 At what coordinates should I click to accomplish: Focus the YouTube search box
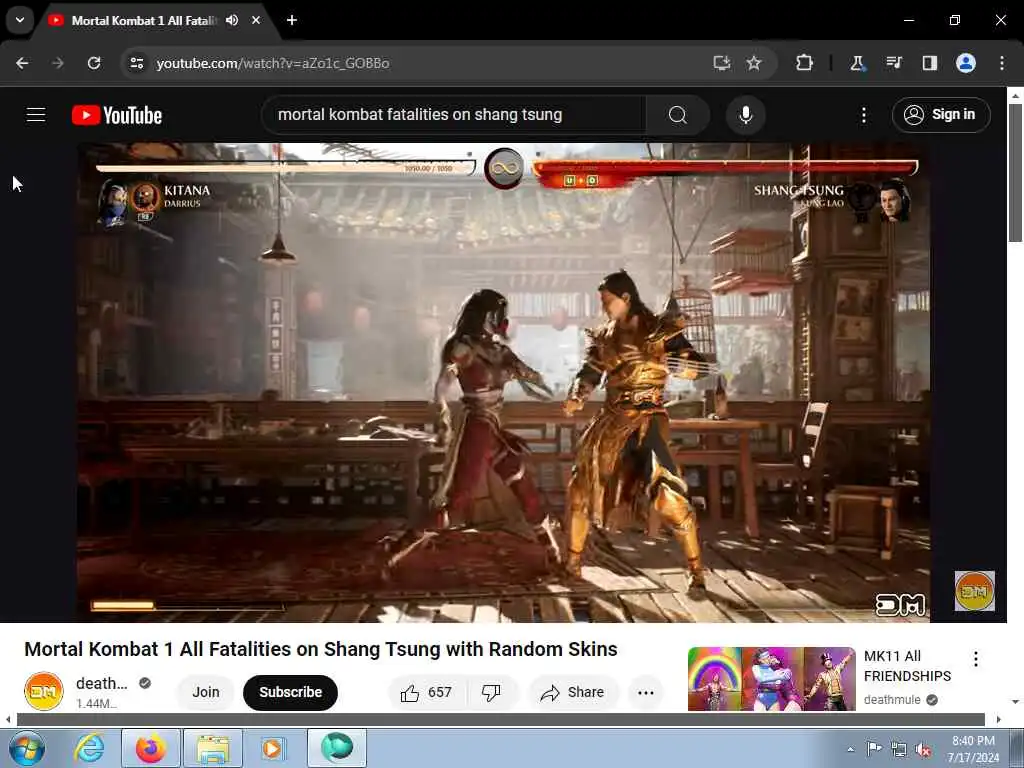point(453,115)
